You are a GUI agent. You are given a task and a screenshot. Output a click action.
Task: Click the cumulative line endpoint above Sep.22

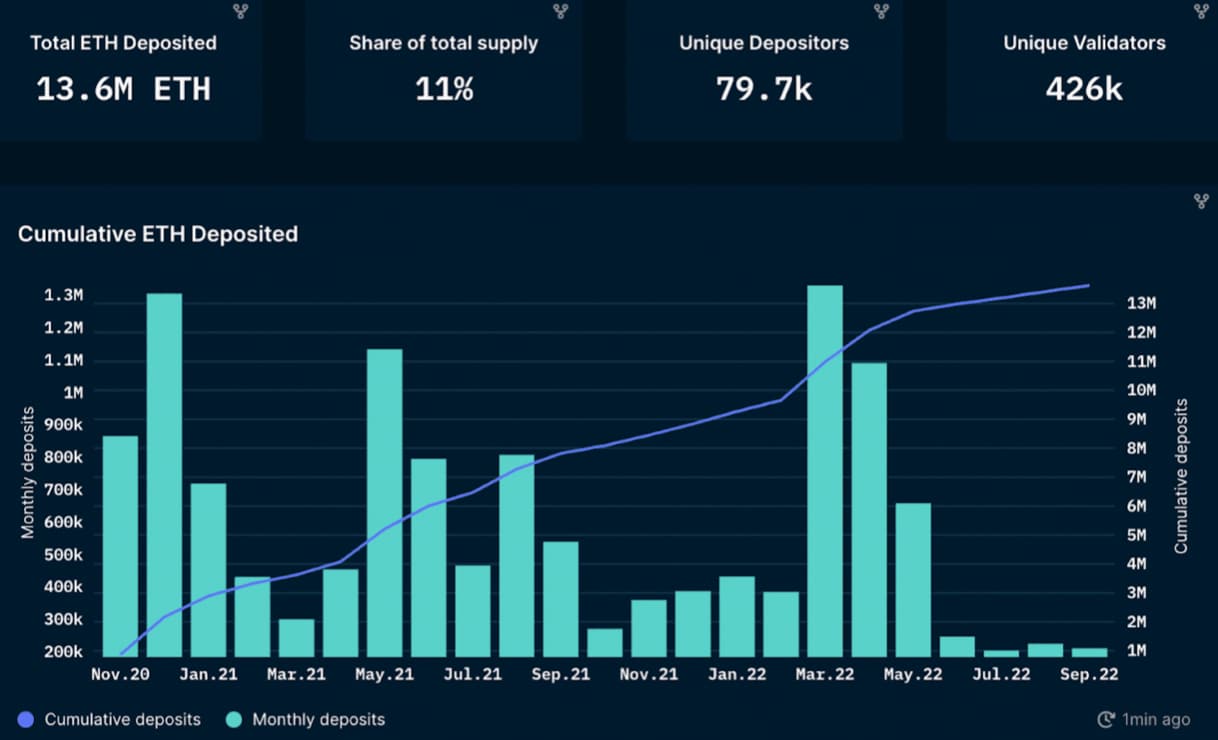pos(1088,286)
